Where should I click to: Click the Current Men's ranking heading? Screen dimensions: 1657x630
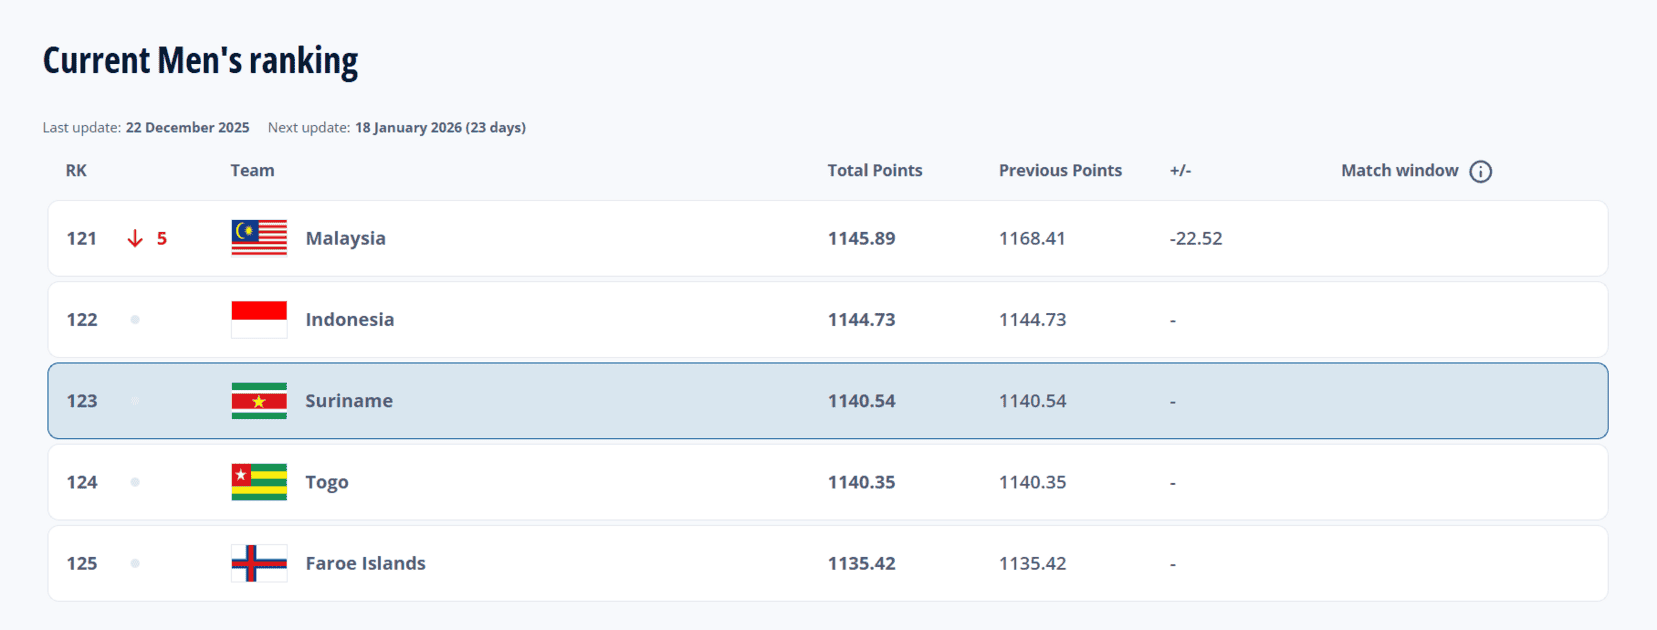200,60
